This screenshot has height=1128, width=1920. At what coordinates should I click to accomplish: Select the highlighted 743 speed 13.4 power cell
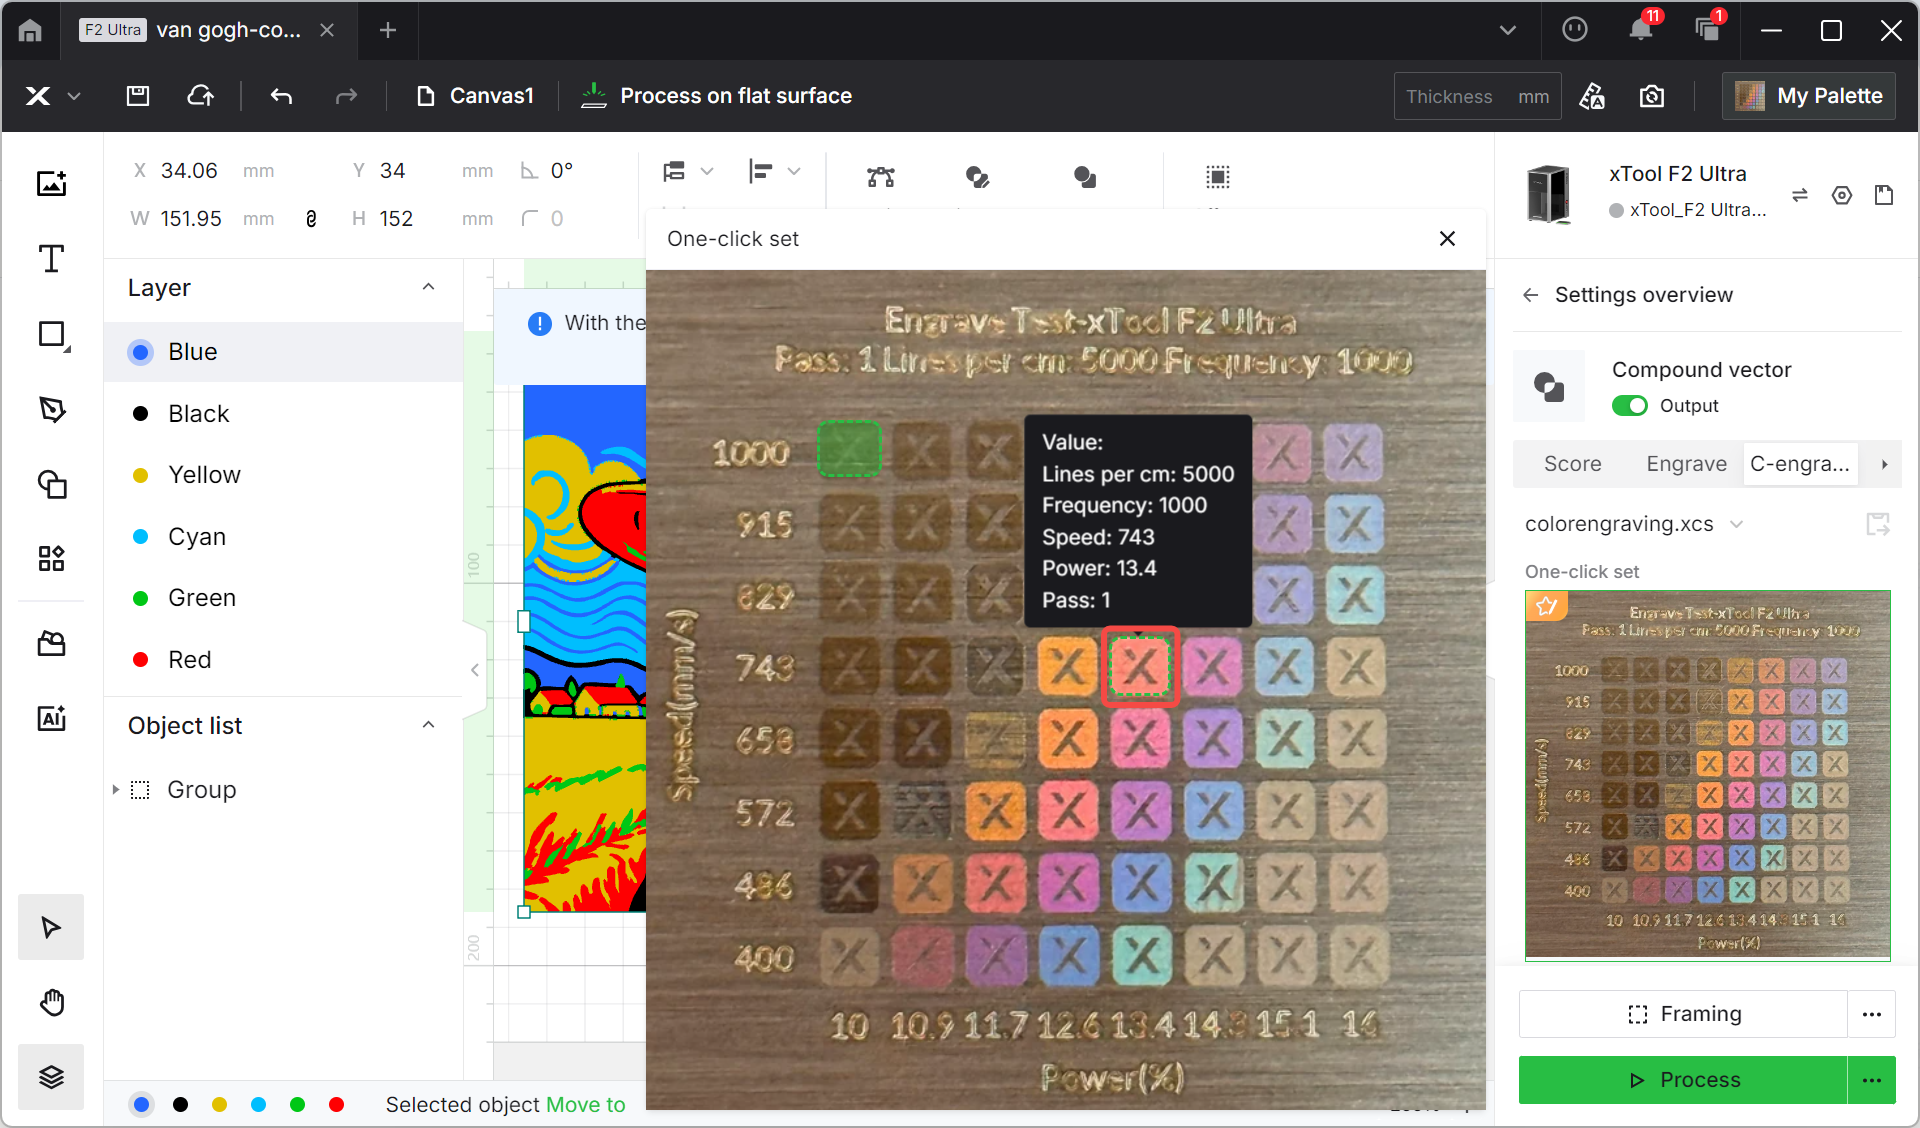(1140, 667)
